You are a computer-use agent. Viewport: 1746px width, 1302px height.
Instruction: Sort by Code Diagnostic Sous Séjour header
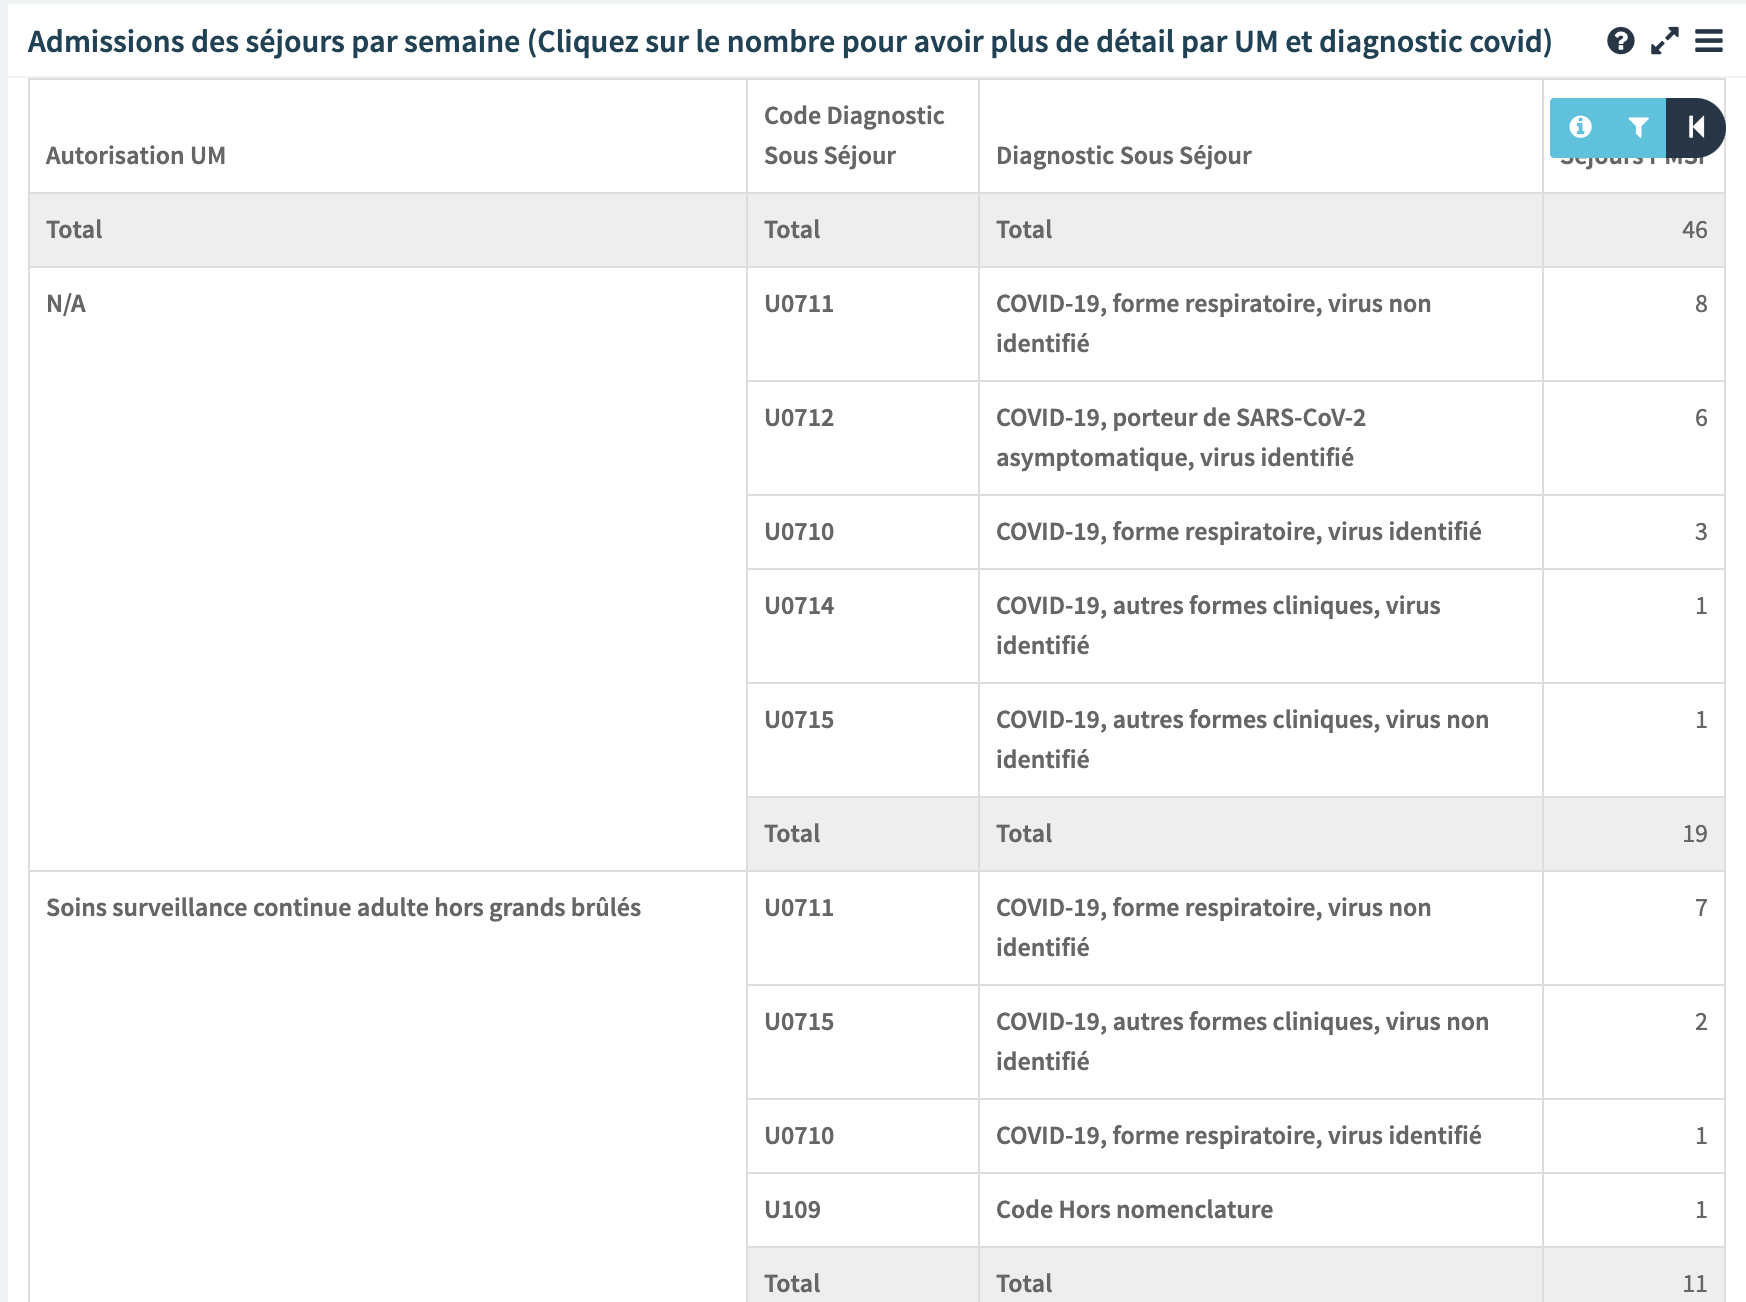pos(854,136)
